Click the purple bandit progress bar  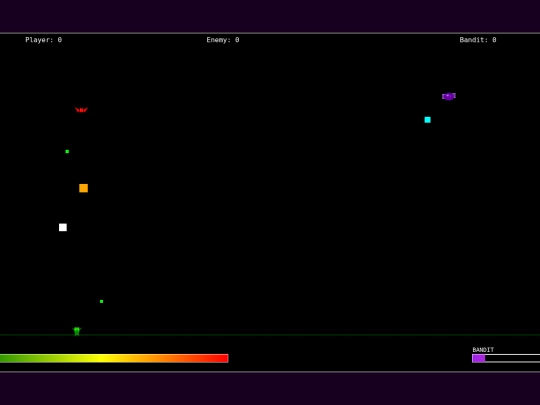[x=506, y=359]
